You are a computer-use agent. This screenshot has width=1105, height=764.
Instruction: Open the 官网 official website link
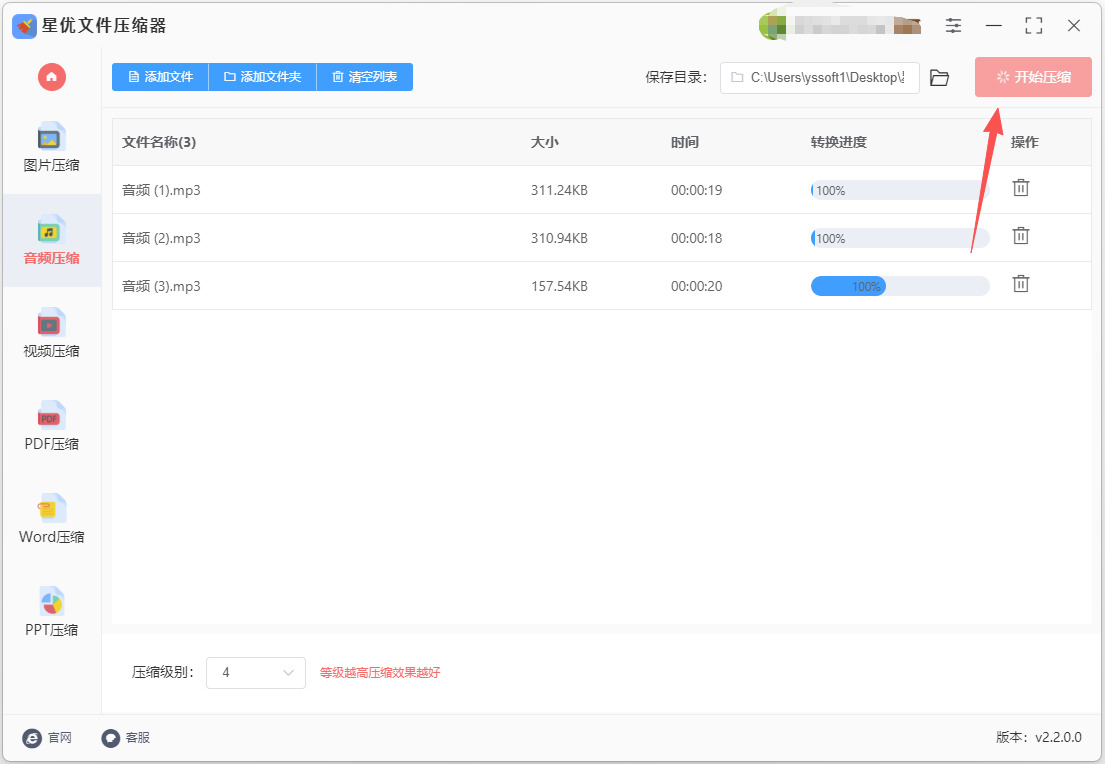[x=47, y=738]
